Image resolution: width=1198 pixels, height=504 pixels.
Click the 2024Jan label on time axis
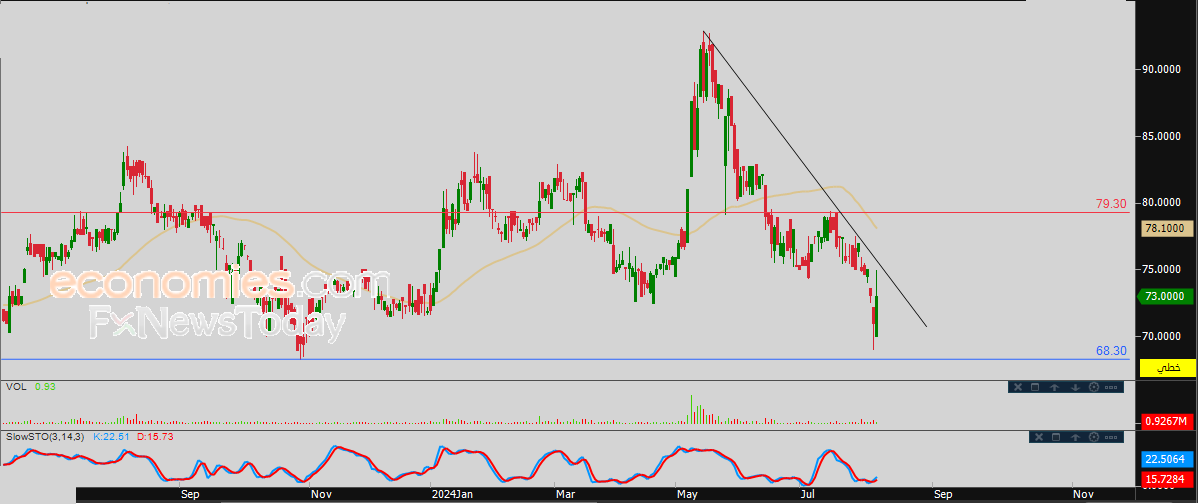pos(452,495)
